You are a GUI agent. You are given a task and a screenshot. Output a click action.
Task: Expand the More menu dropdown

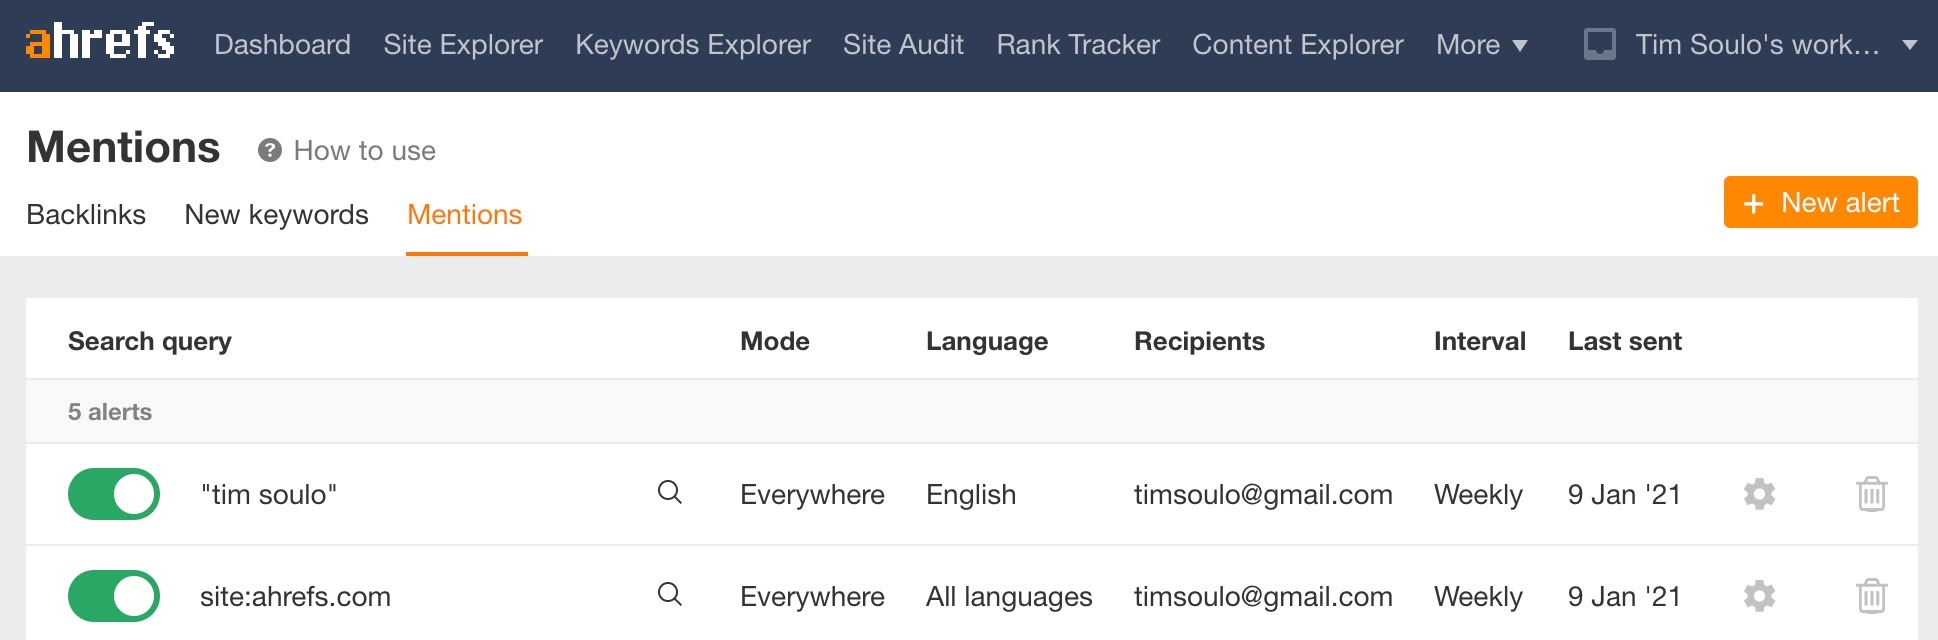(x=1481, y=45)
